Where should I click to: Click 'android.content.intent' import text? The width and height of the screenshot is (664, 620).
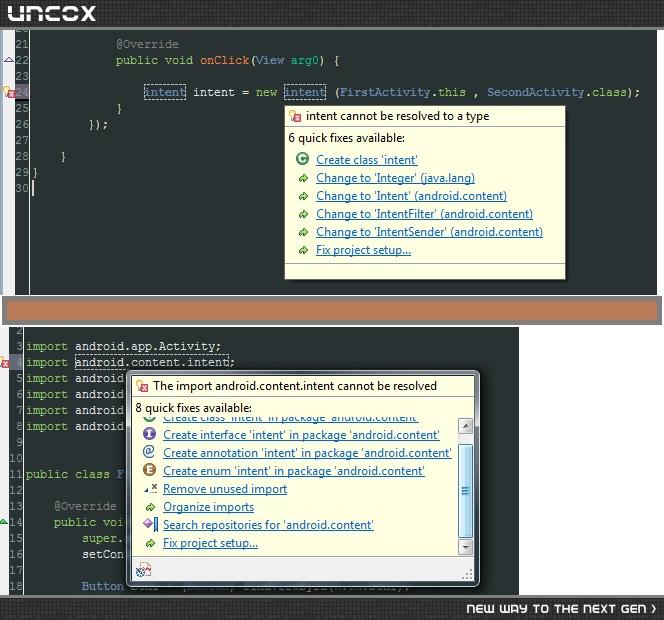pyautogui.click(x=152, y=362)
